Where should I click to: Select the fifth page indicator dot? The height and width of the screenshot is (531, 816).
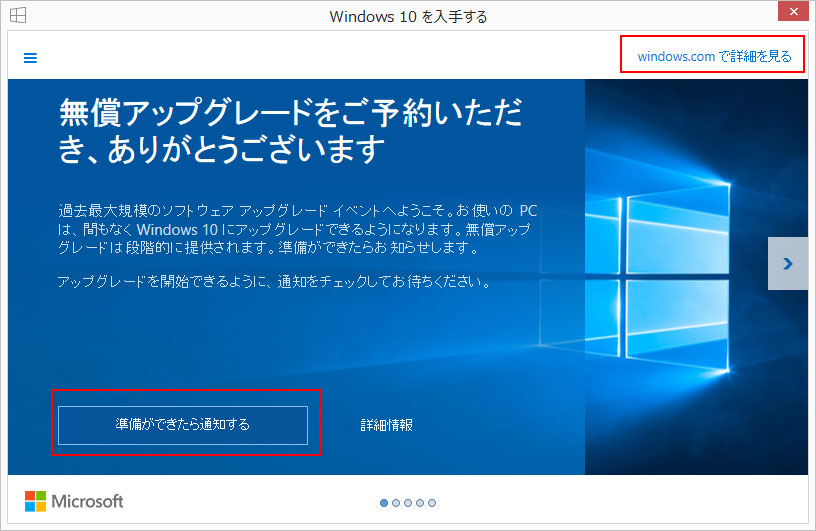click(432, 503)
